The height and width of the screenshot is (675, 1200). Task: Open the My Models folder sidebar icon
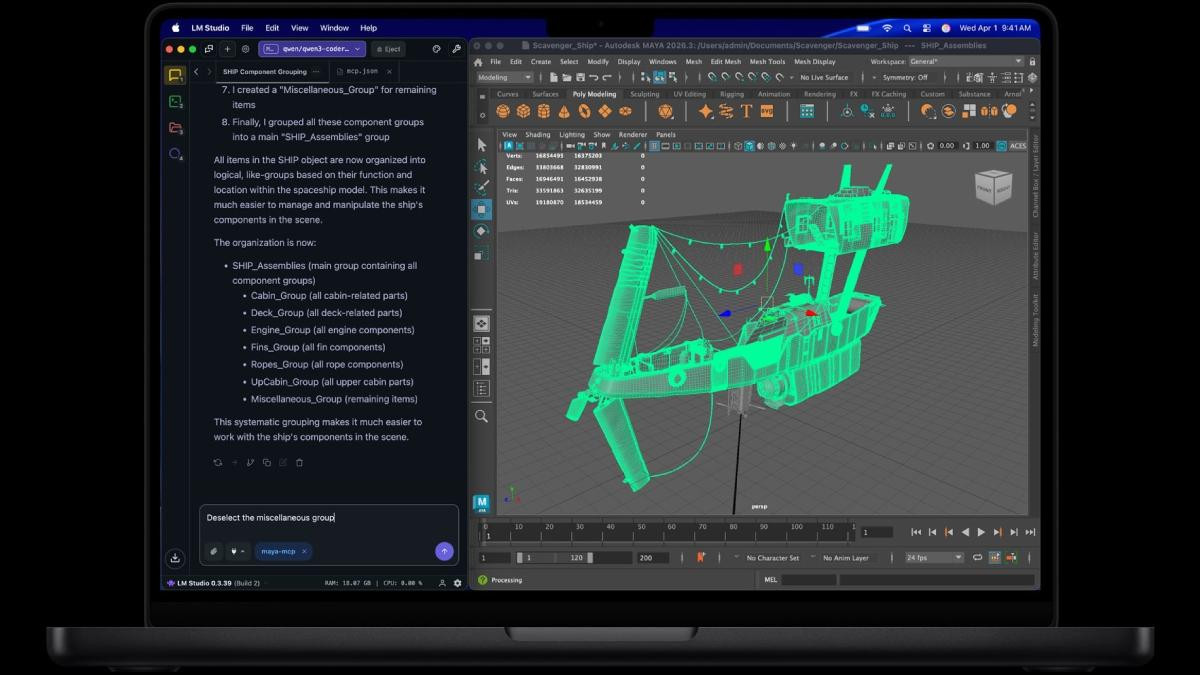(175, 128)
